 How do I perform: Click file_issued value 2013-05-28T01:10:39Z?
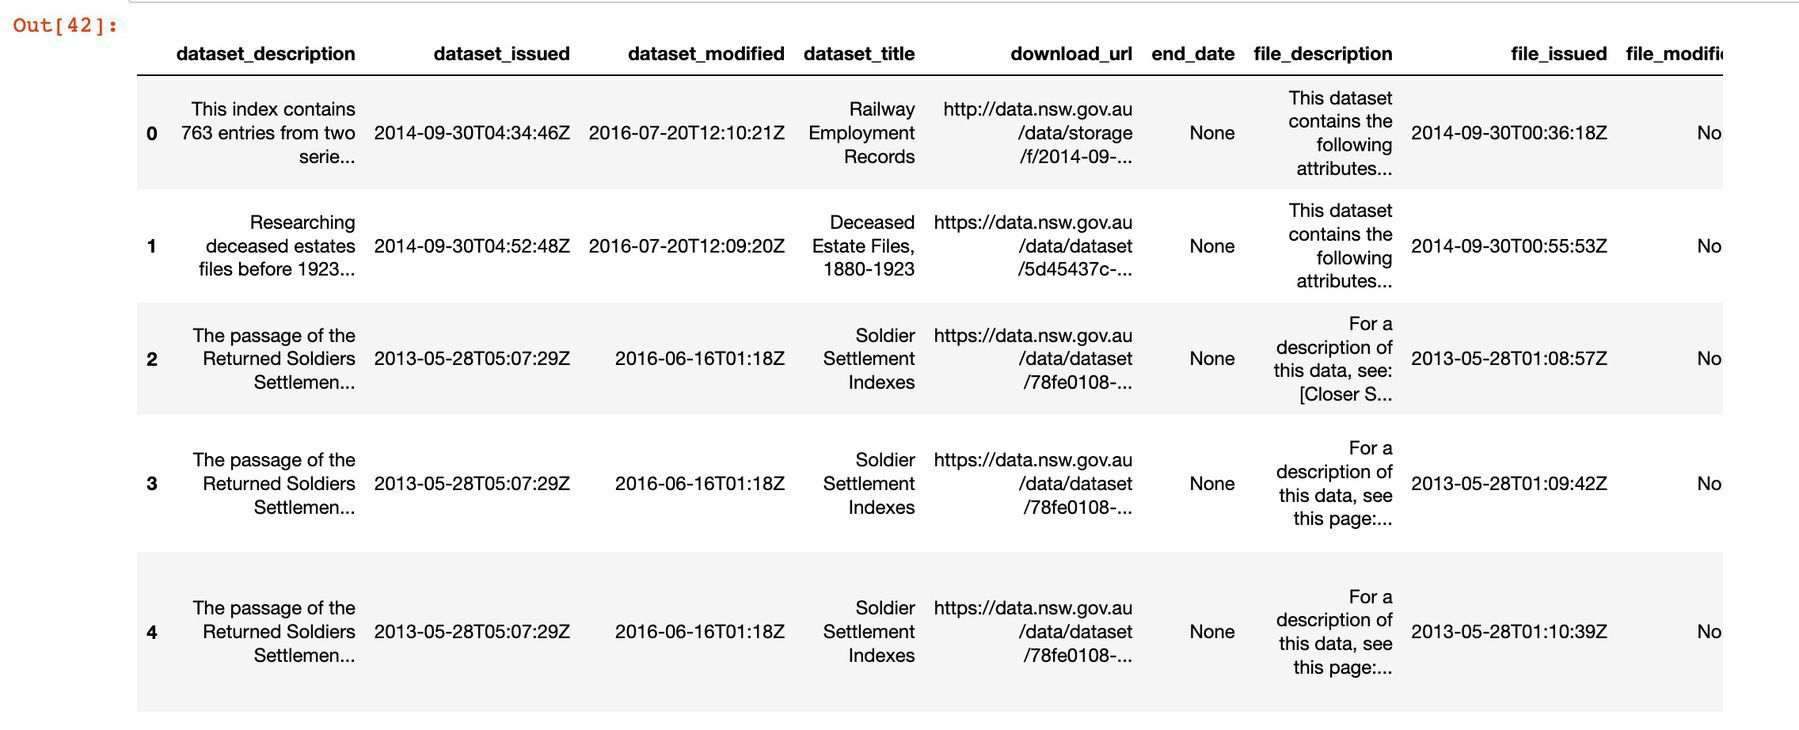(1509, 632)
